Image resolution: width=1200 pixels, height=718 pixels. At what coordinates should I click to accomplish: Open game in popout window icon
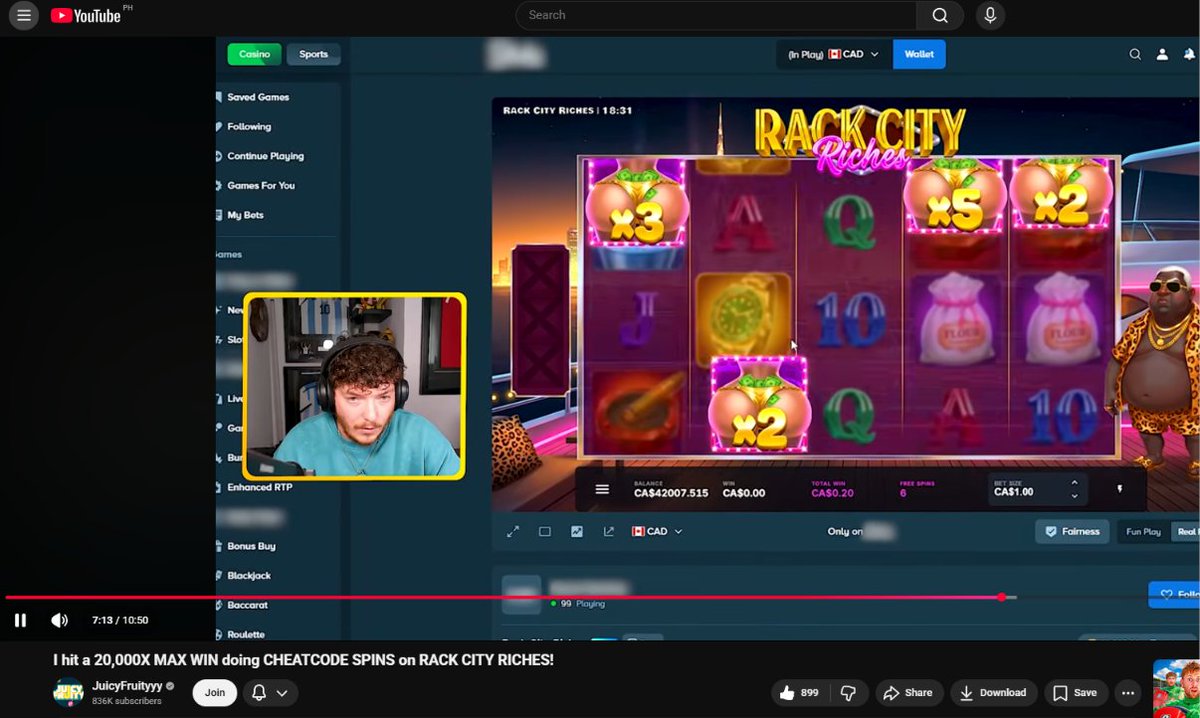(x=608, y=532)
